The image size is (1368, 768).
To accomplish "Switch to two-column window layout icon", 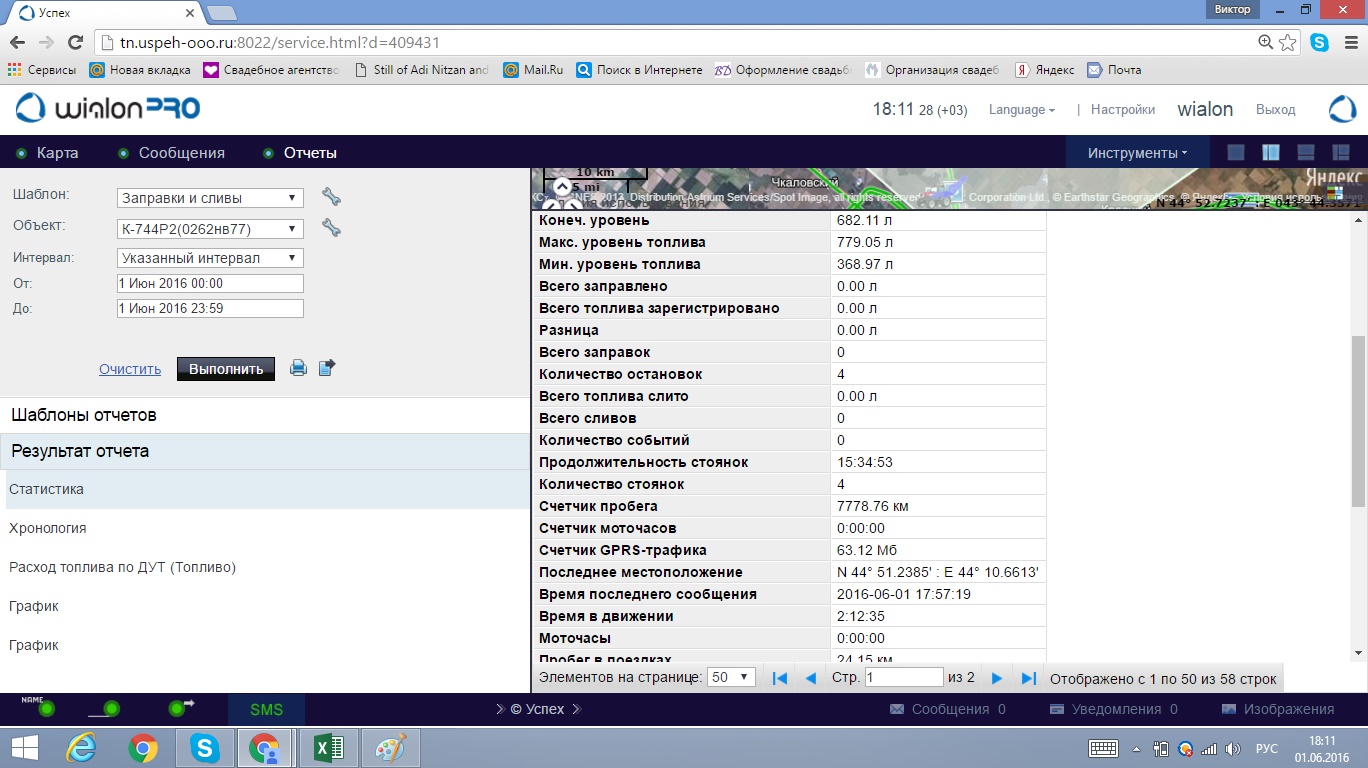I will (x=1271, y=153).
